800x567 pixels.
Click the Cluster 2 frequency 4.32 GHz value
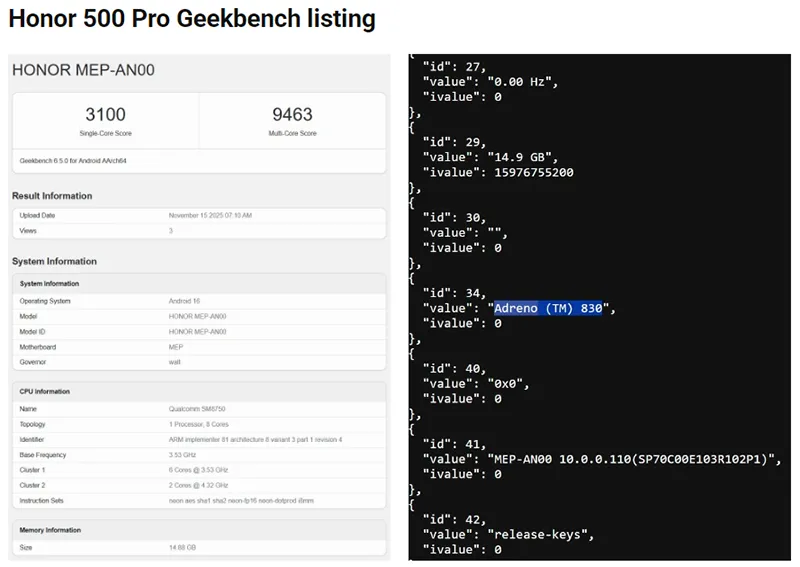tap(198, 484)
